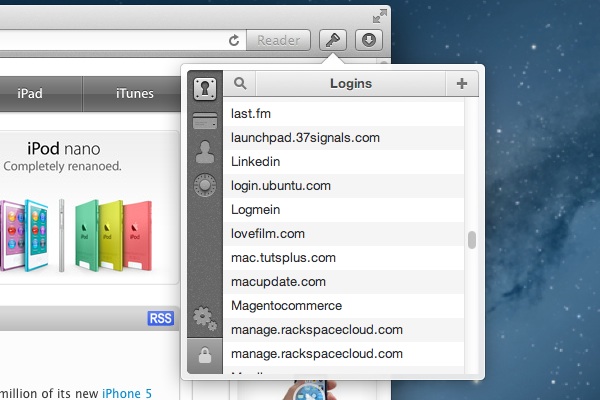The width and height of the screenshot is (600, 400).
Task: Select the macupdate.com login entry
Action: [344, 282]
